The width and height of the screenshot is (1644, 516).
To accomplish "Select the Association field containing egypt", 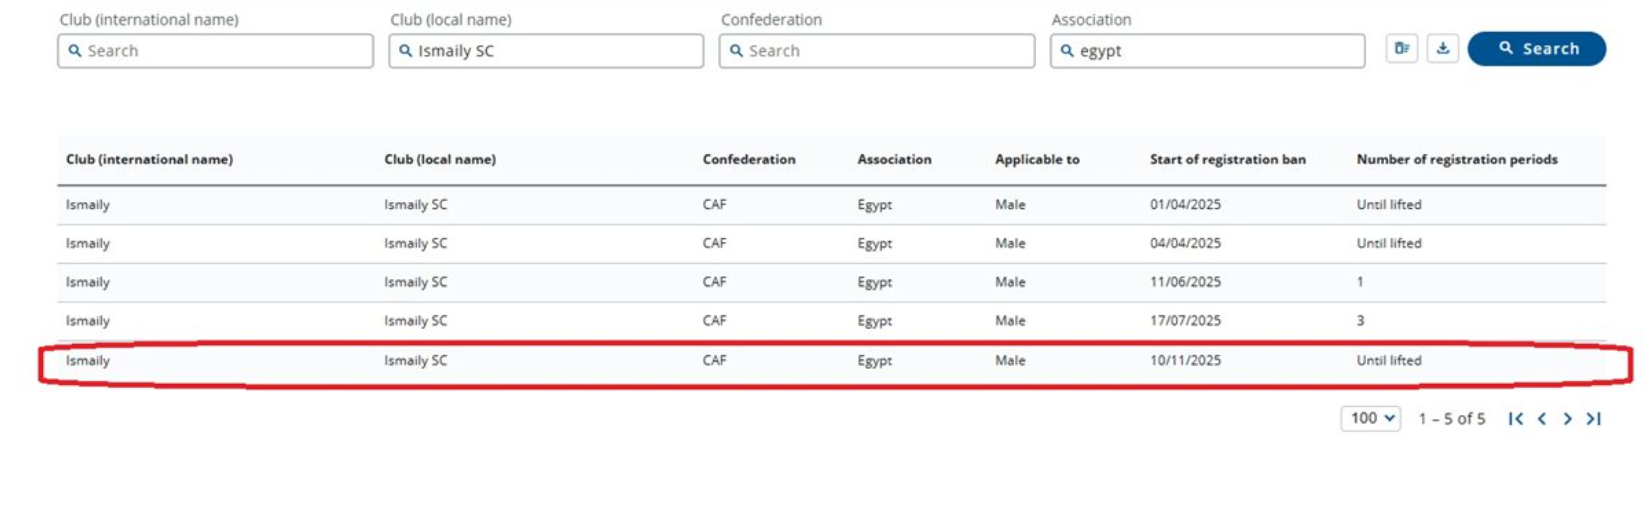I will (1207, 51).
